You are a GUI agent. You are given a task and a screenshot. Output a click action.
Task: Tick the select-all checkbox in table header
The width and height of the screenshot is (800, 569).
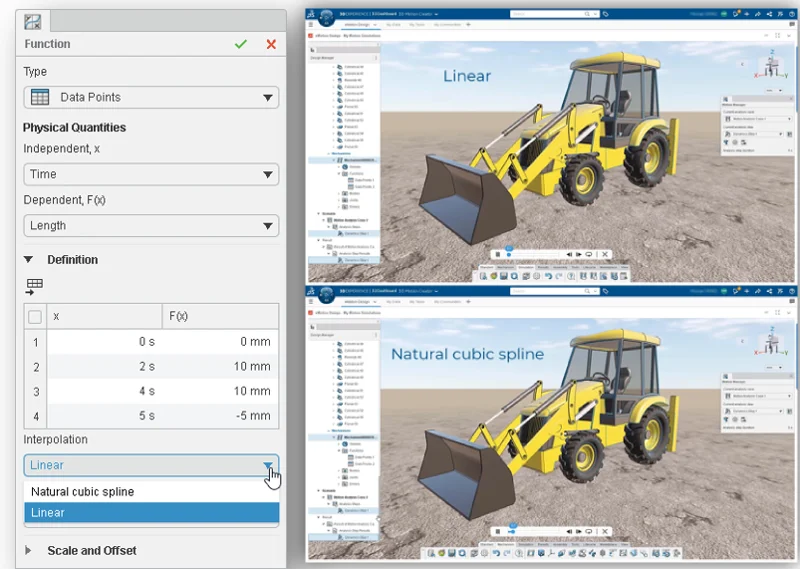pyautogui.click(x=35, y=316)
